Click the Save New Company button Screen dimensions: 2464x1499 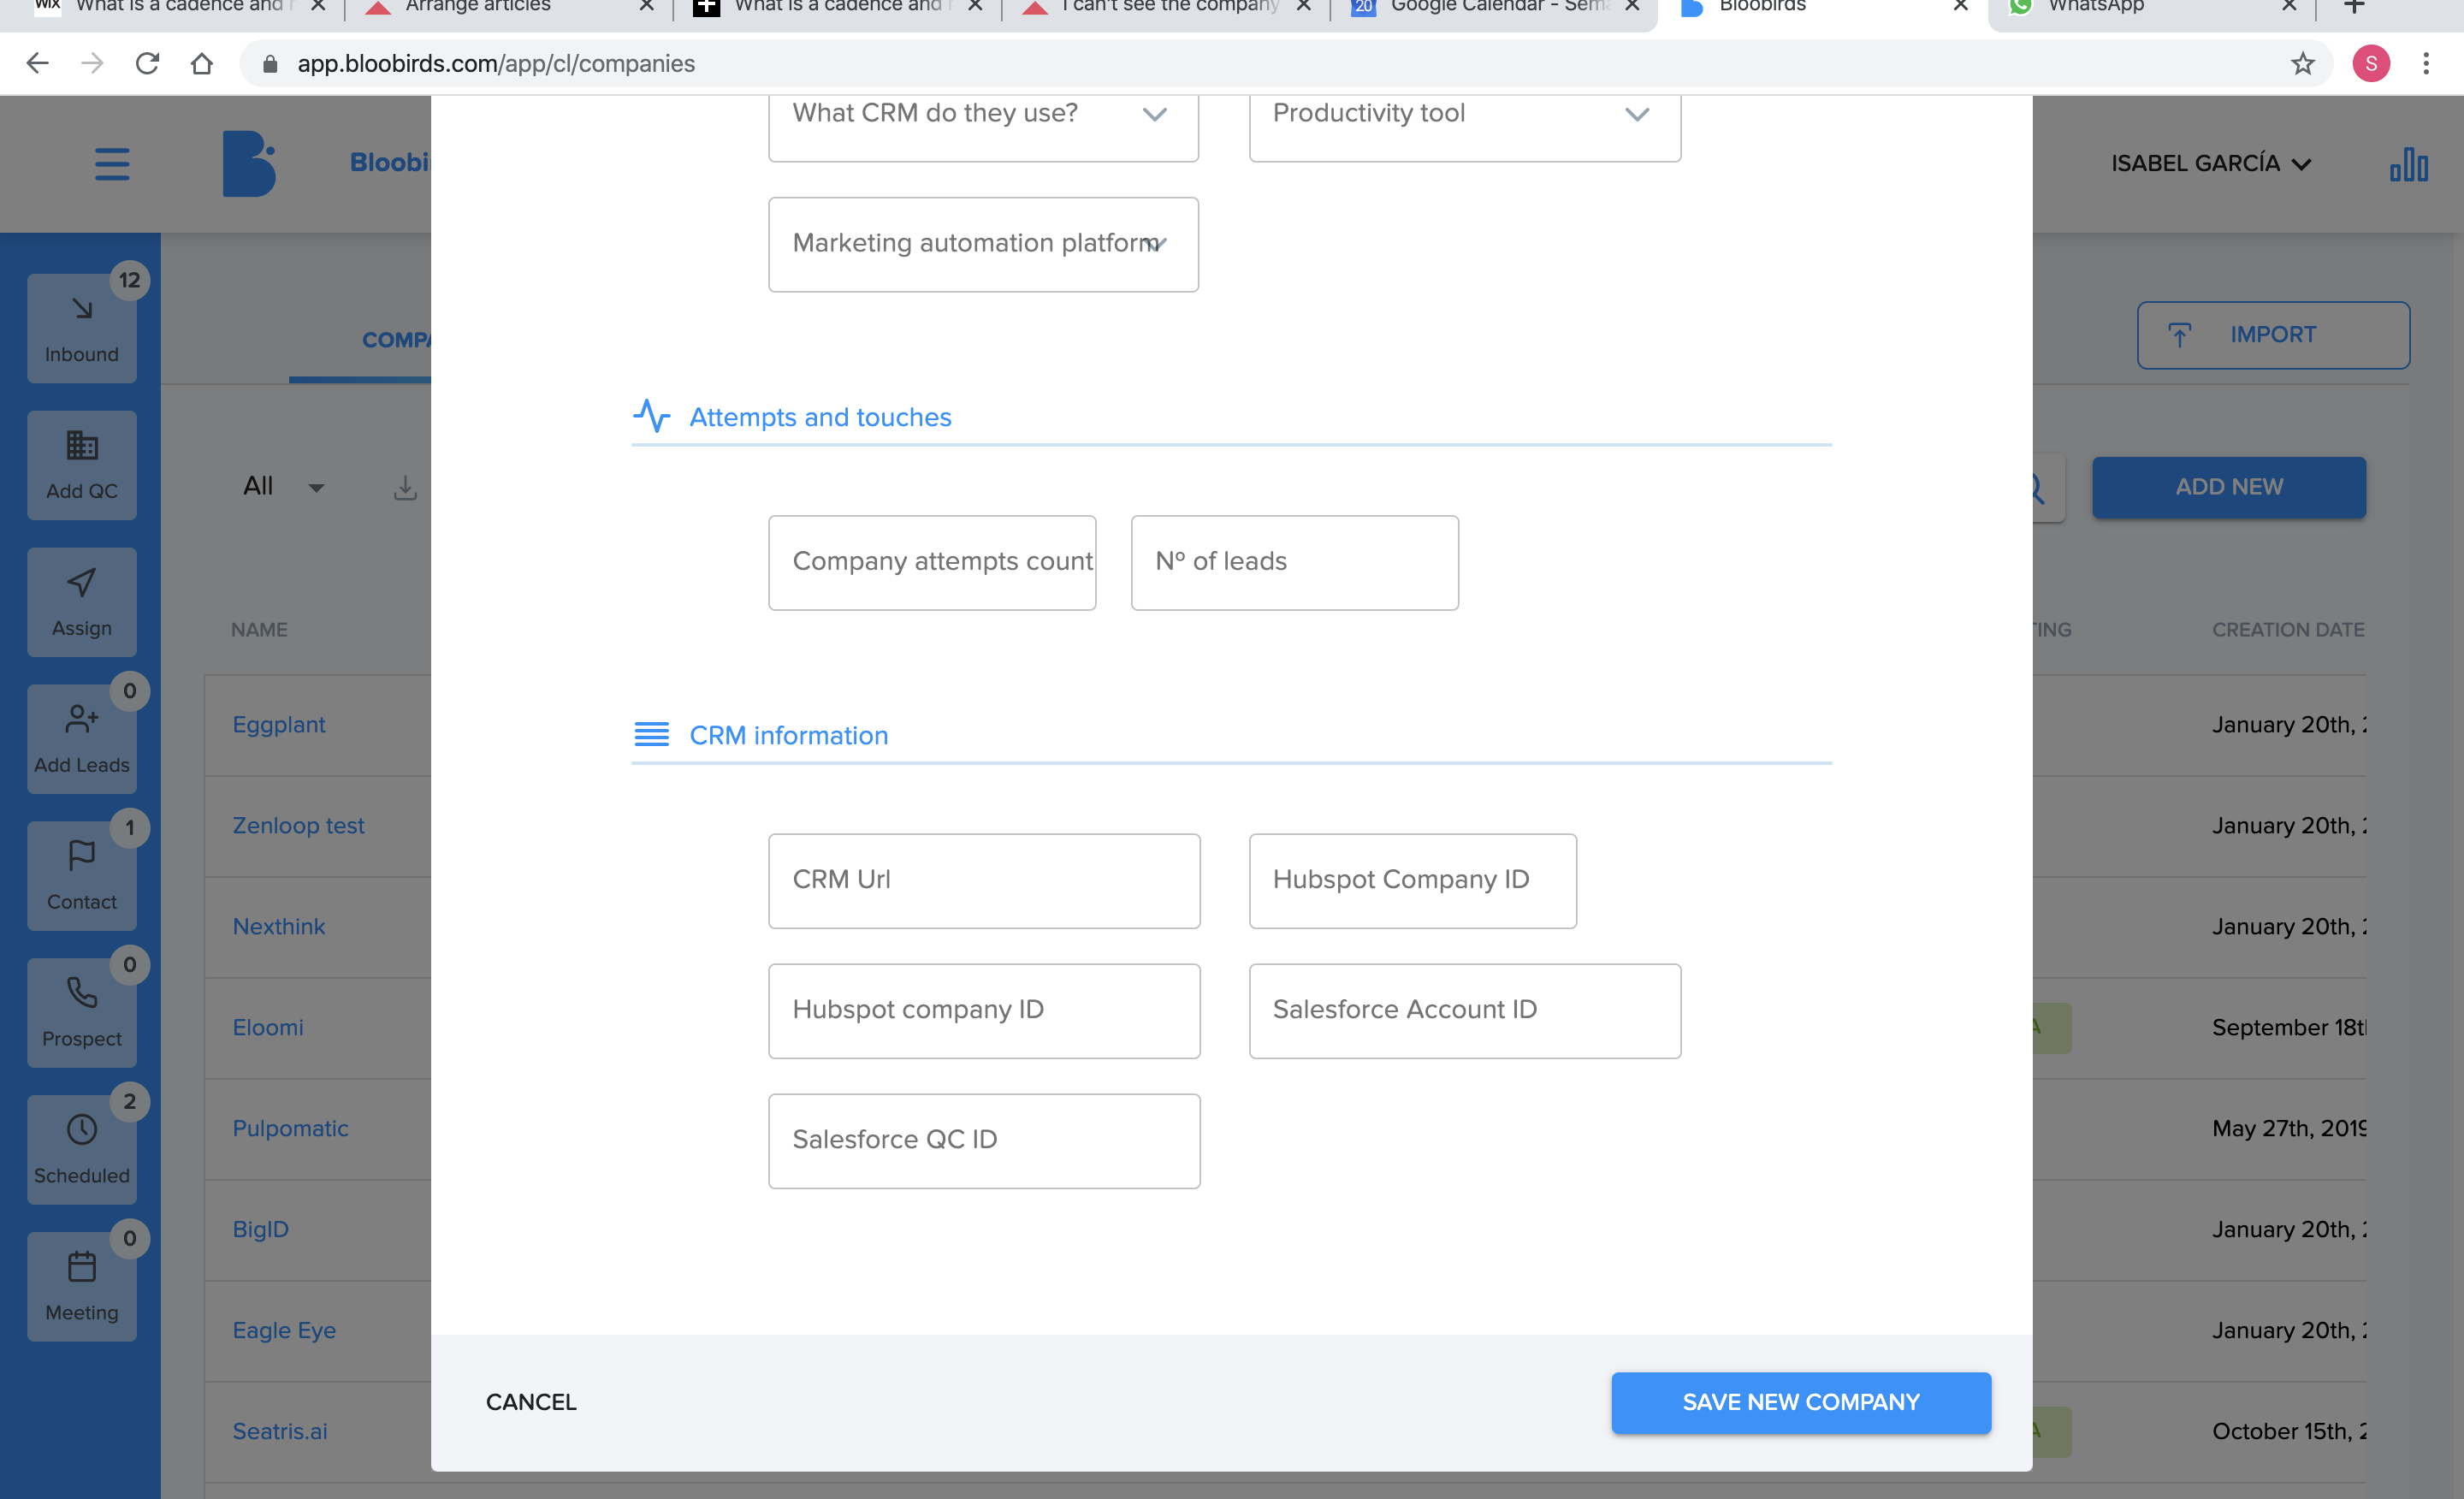1800,1402
